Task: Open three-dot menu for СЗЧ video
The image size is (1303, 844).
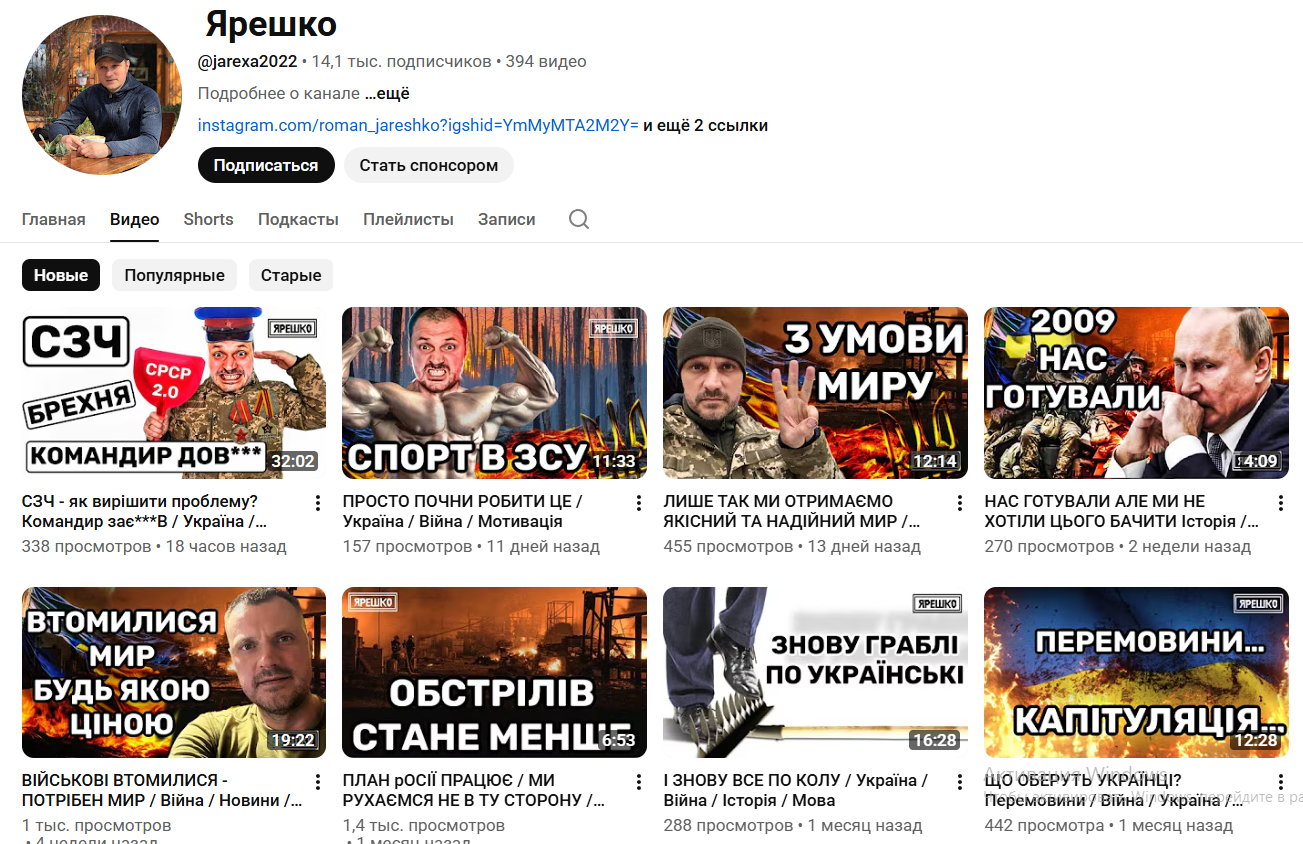Action: [x=317, y=503]
